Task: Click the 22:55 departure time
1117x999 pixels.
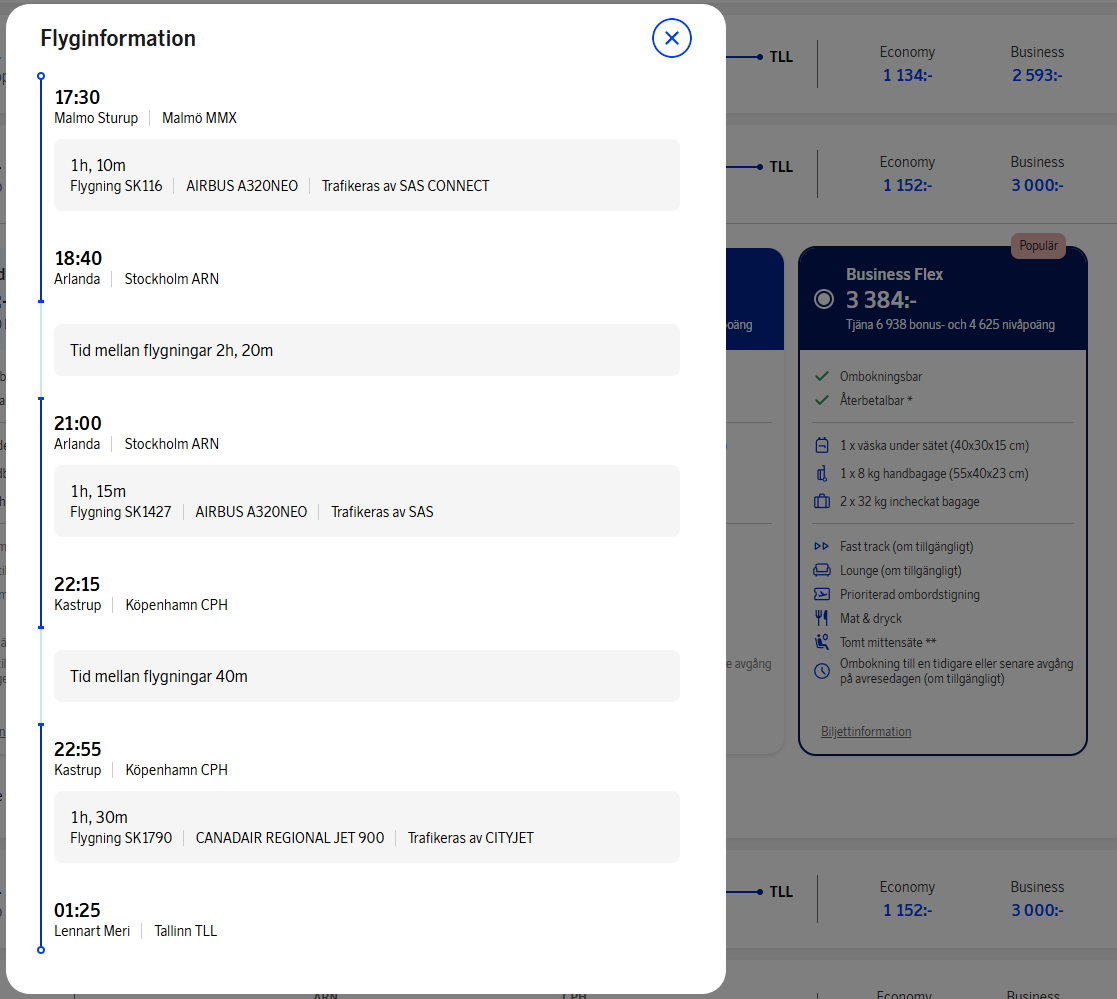Action: pyautogui.click(x=78, y=750)
